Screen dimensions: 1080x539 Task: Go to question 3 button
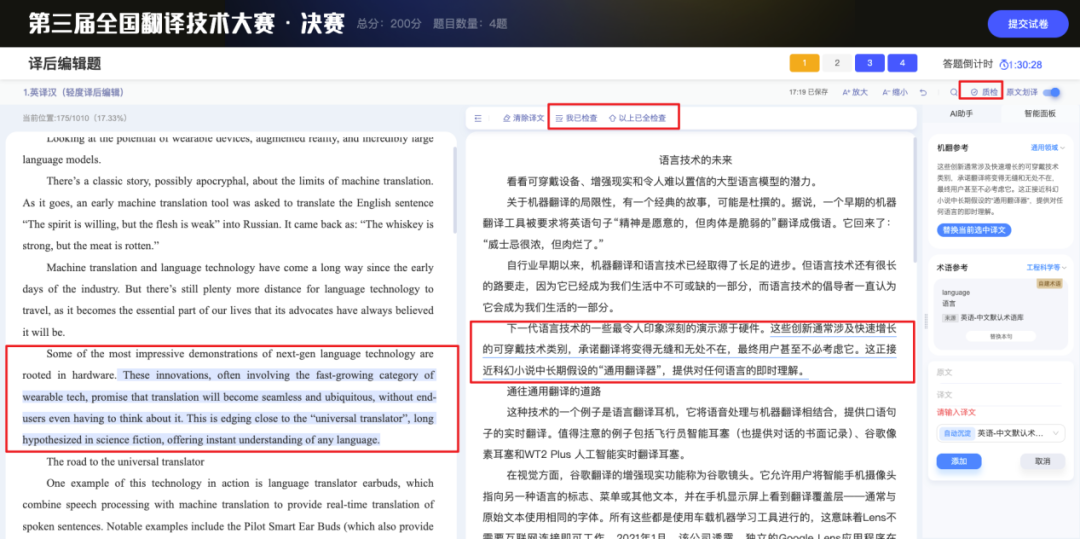[x=869, y=63]
